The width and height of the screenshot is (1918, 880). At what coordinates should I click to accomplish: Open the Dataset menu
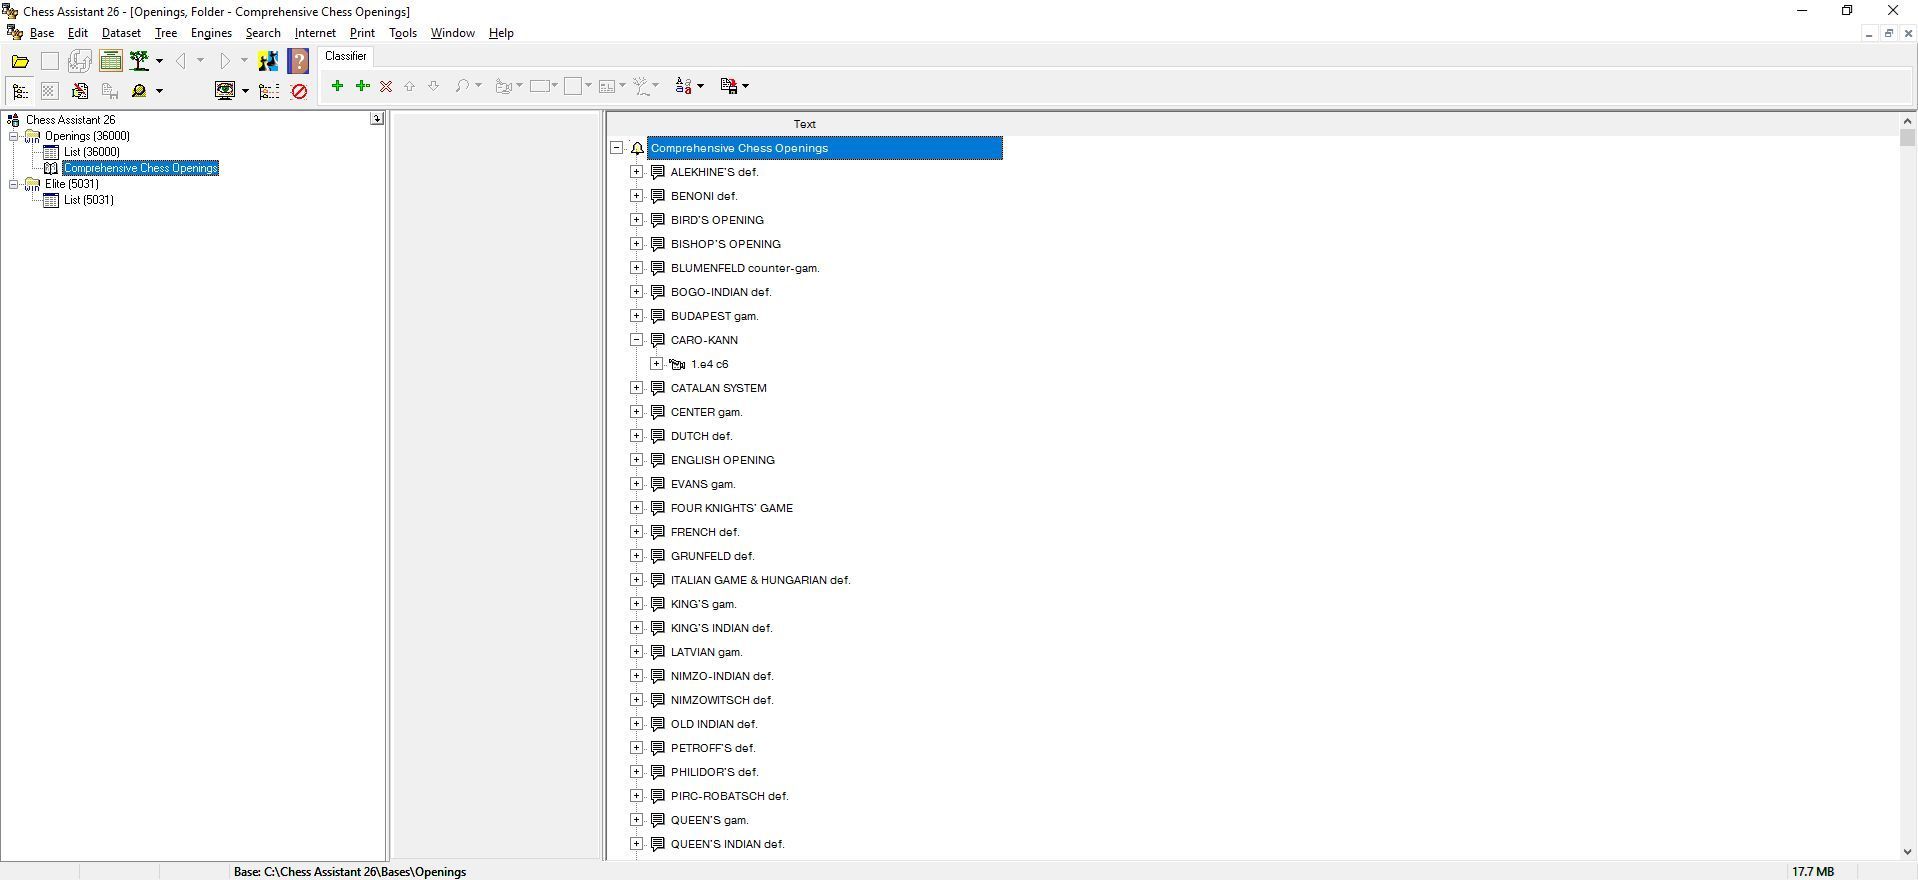click(121, 33)
